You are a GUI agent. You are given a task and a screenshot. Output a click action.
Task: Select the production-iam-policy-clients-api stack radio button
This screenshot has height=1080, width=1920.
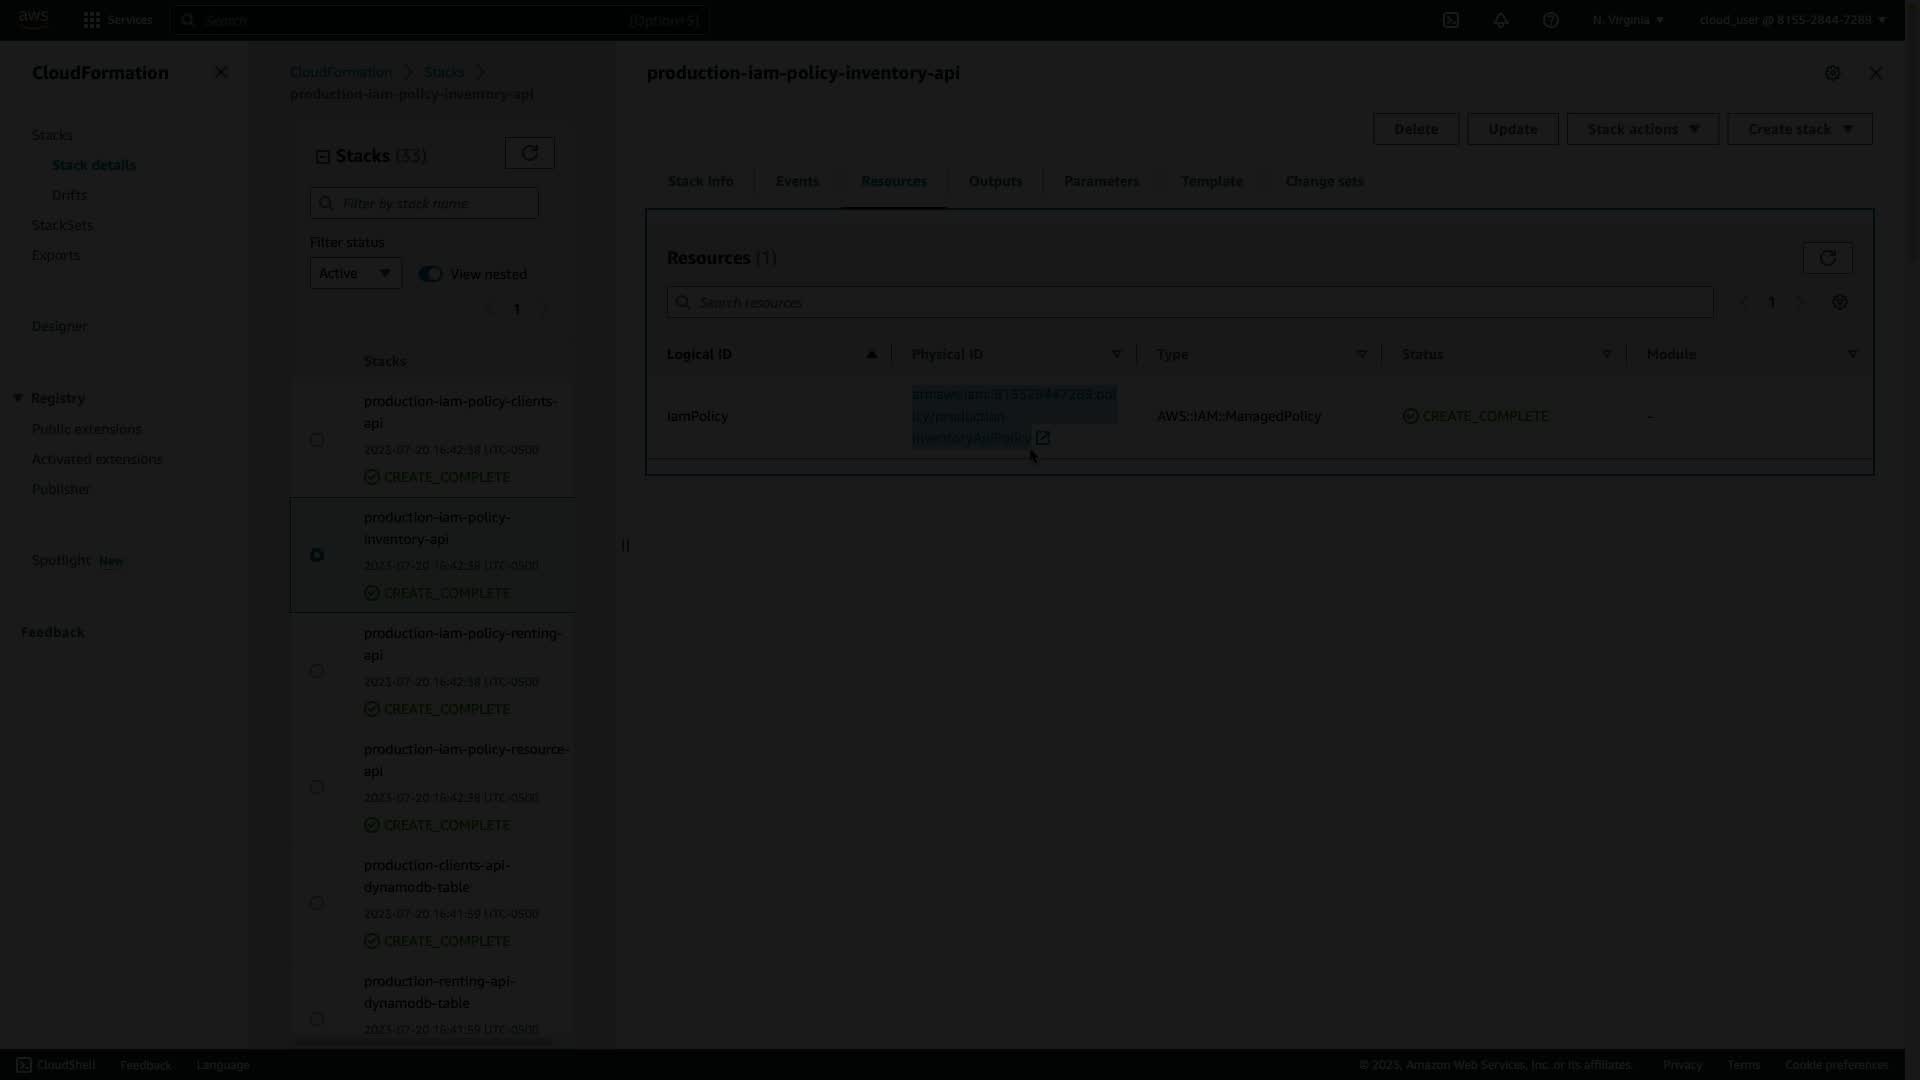pyautogui.click(x=317, y=440)
